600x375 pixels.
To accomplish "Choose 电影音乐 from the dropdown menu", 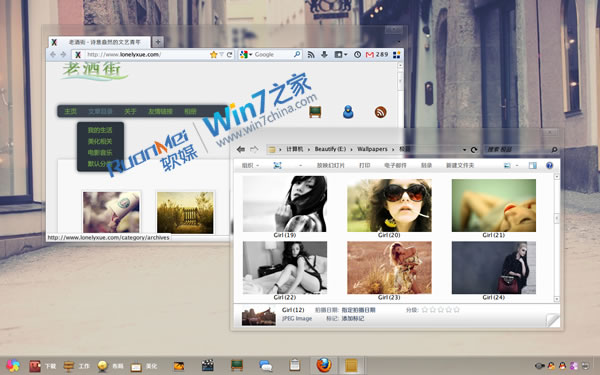I will point(100,152).
